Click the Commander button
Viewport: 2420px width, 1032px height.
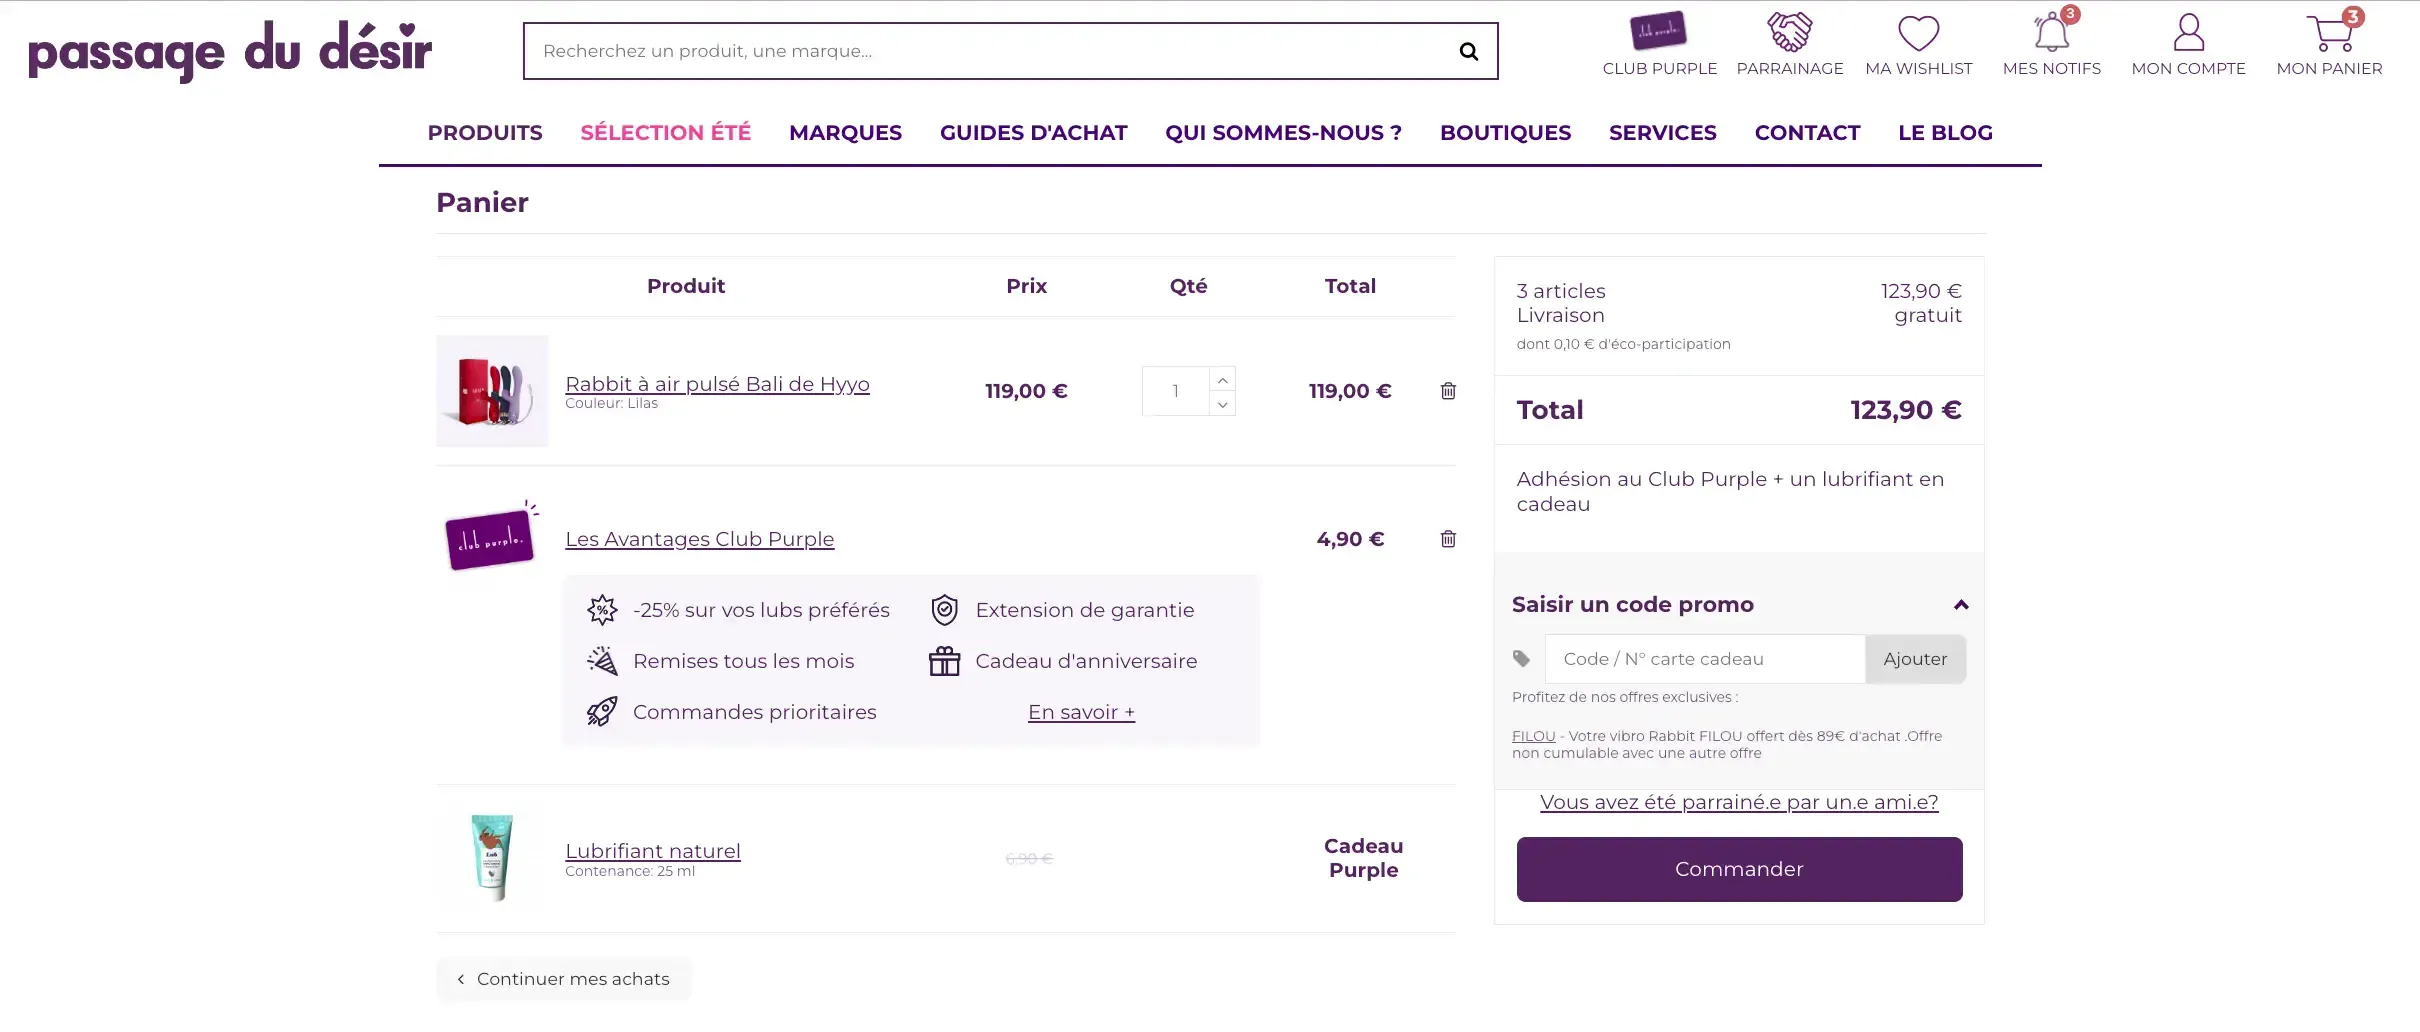1739,869
